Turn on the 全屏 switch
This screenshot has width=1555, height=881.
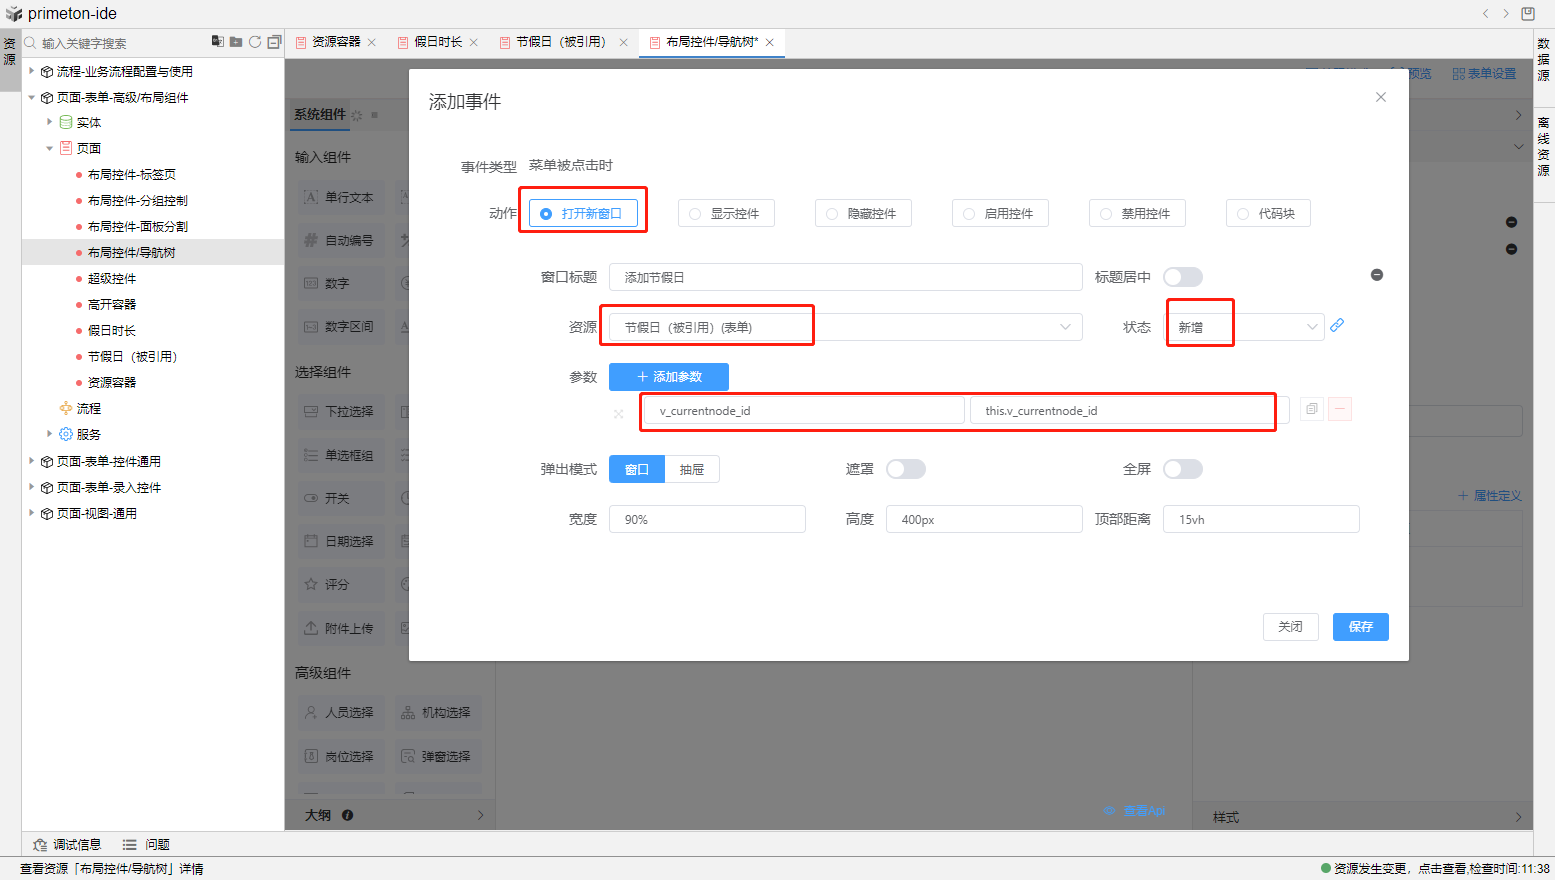pos(1182,469)
